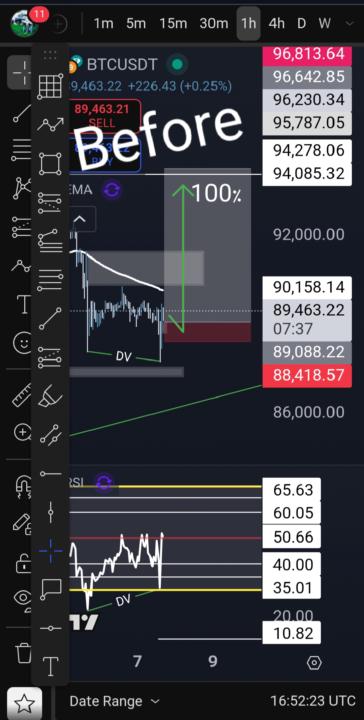Select the text tool in the floating favorites toolbar
This screenshot has height=720, width=364.
[50, 666]
